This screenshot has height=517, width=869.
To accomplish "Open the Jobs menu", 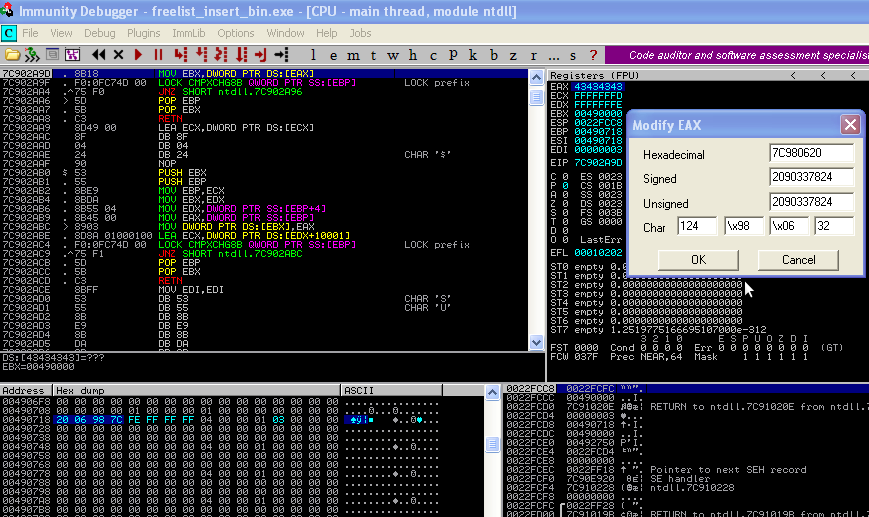I will (x=360, y=33).
